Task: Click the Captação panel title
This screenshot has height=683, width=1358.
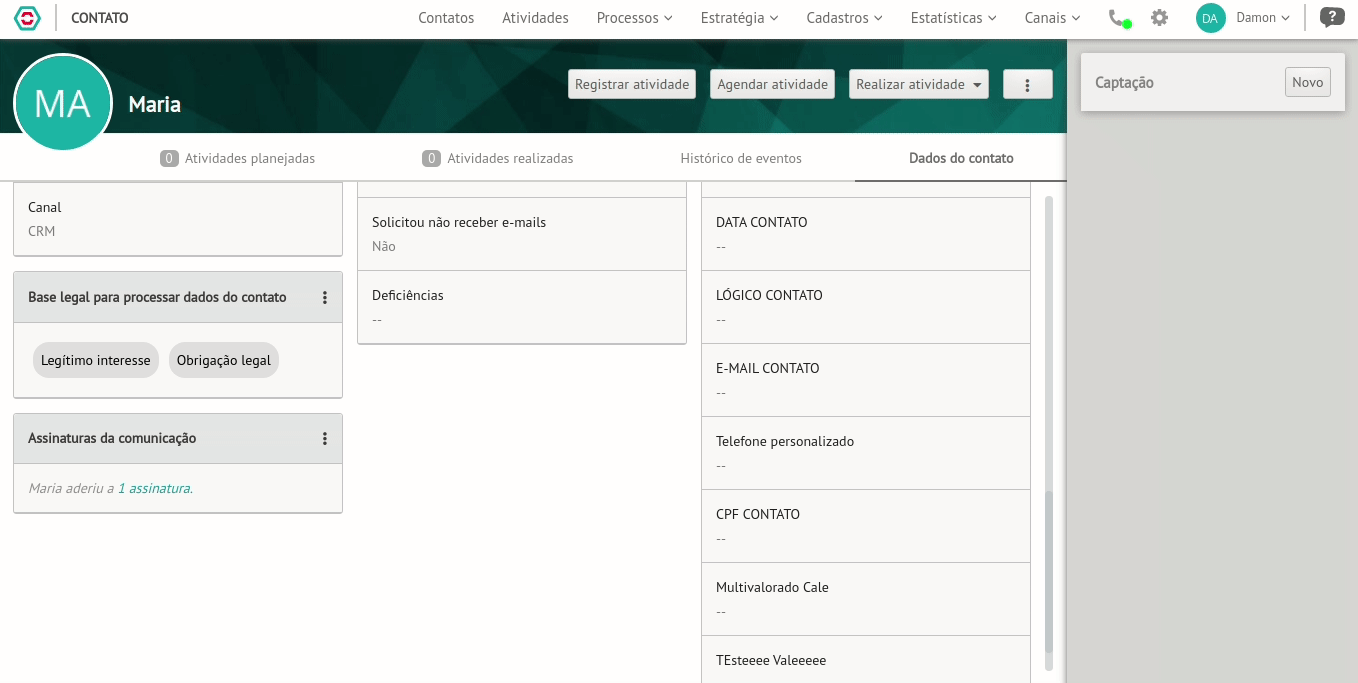Action: point(1124,83)
